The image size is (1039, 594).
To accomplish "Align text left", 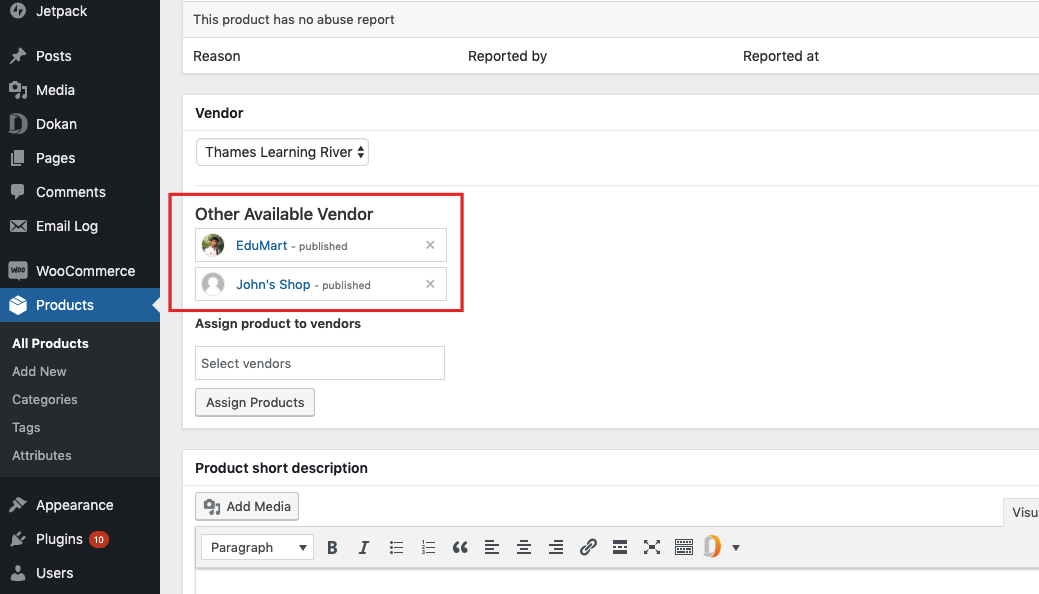I will click(492, 548).
